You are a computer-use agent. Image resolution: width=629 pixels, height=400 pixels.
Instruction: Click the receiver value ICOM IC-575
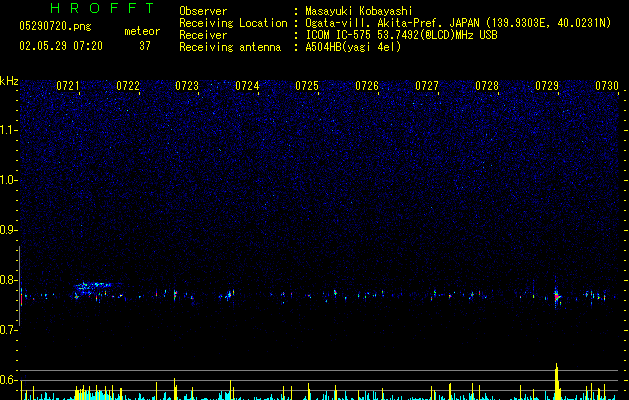[338, 35]
